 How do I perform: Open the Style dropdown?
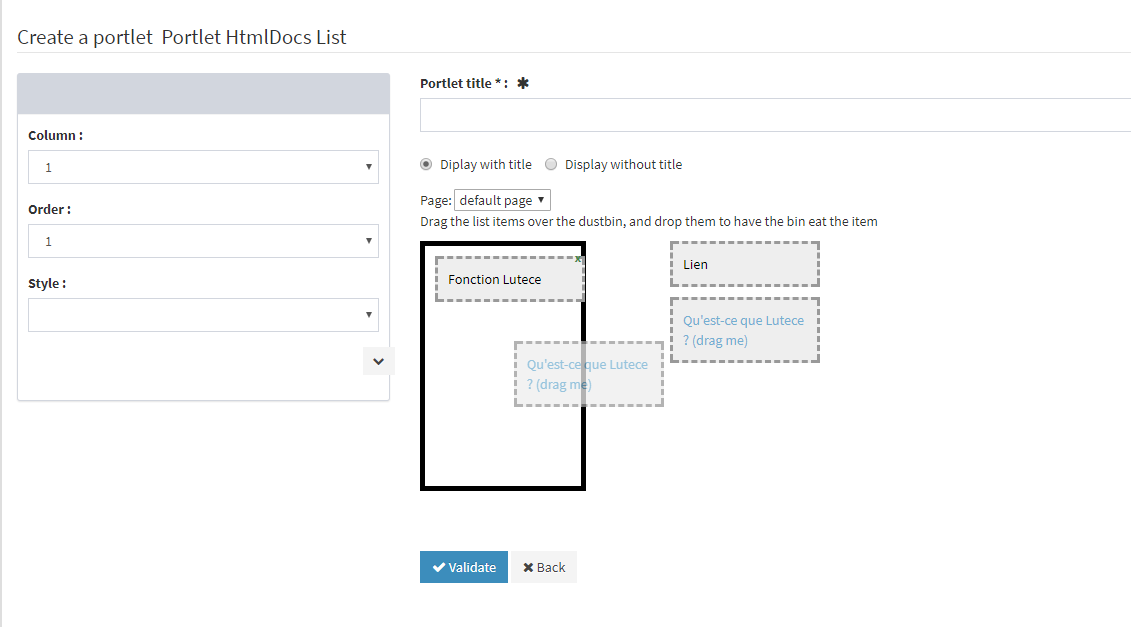(203, 315)
